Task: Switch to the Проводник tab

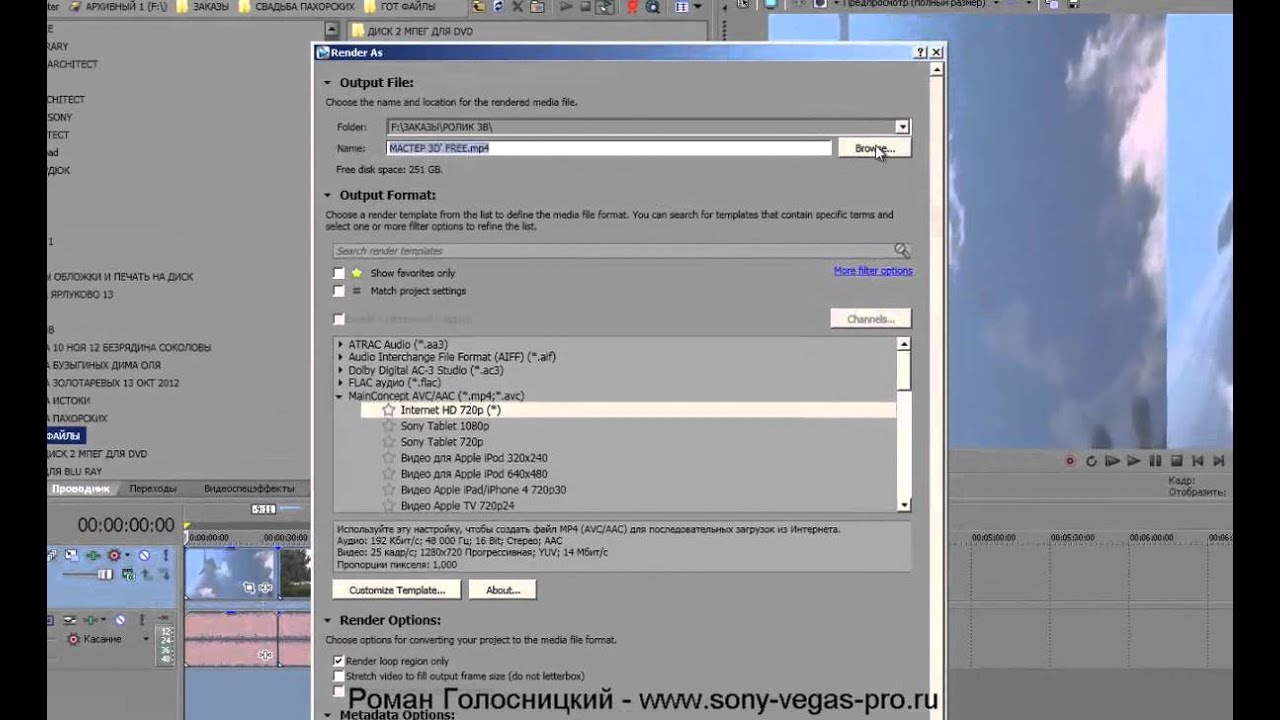Action: point(81,488)
